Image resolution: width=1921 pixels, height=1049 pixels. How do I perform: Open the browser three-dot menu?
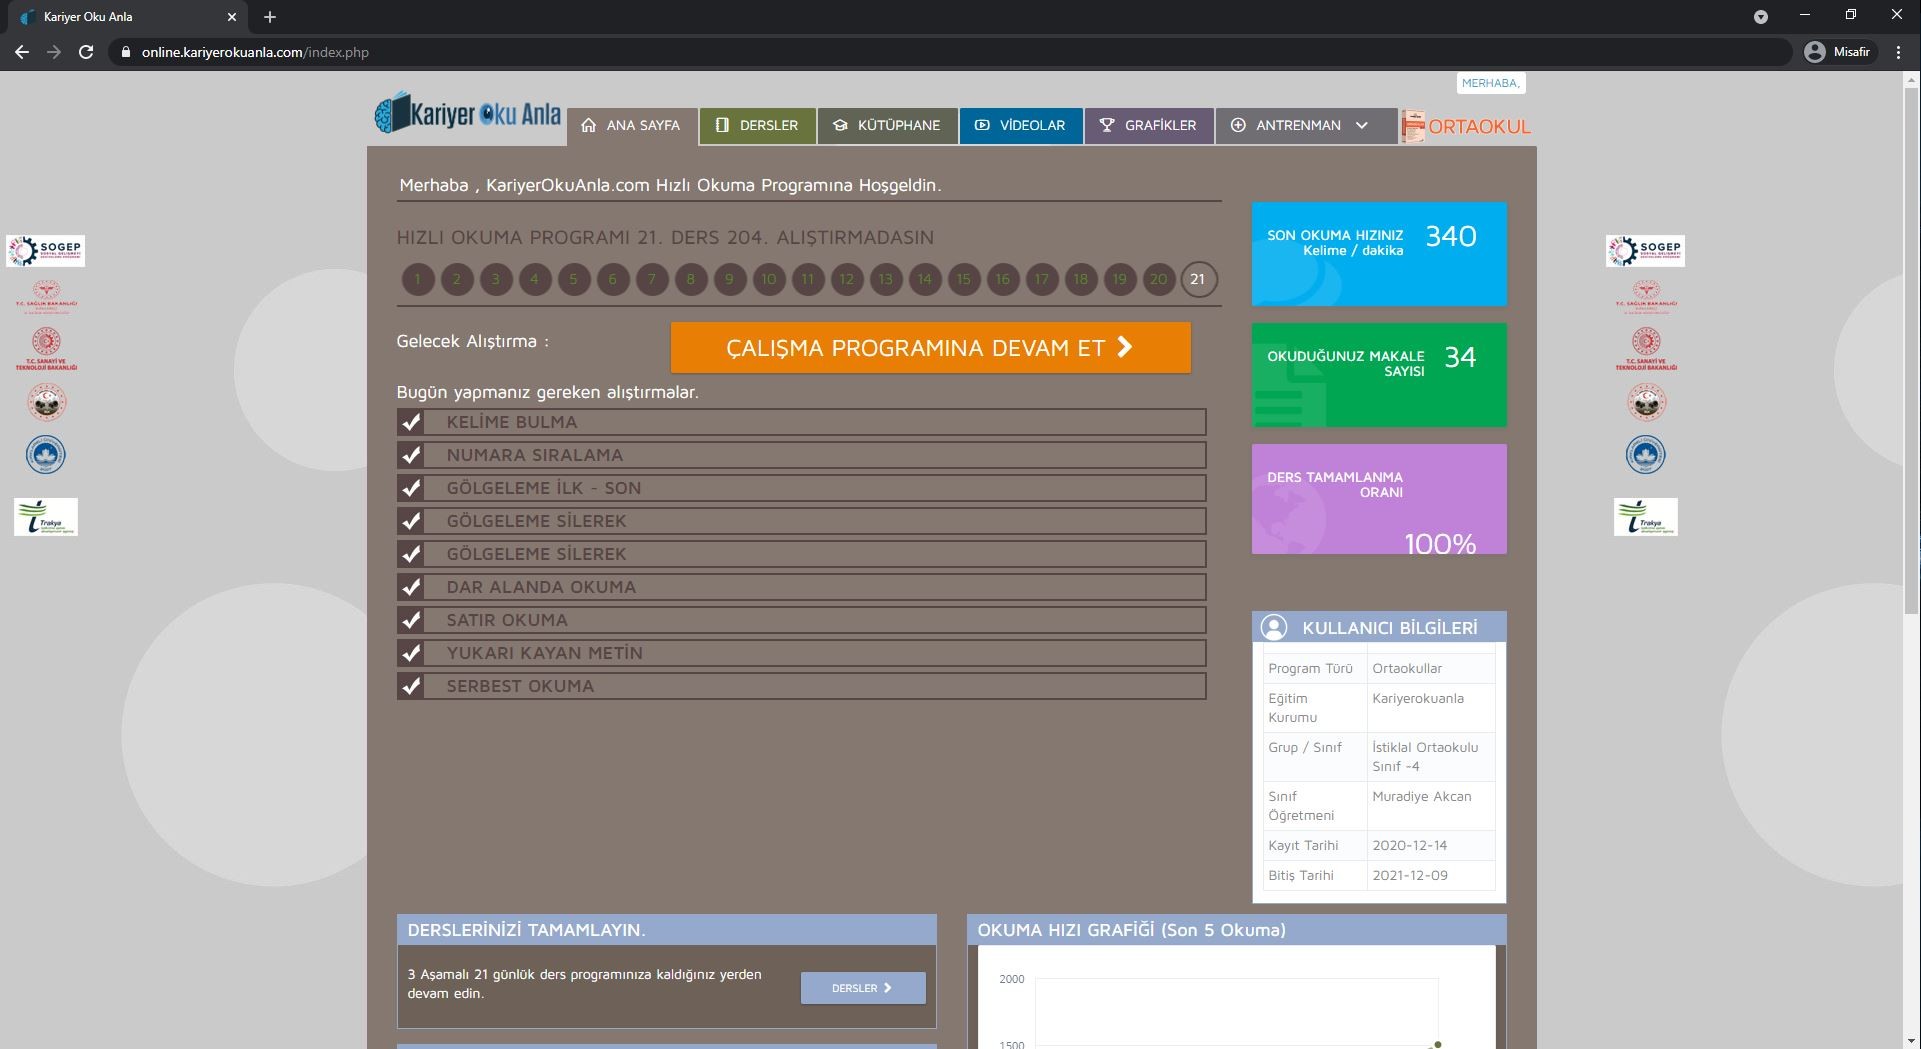[x=1898, y=52]
